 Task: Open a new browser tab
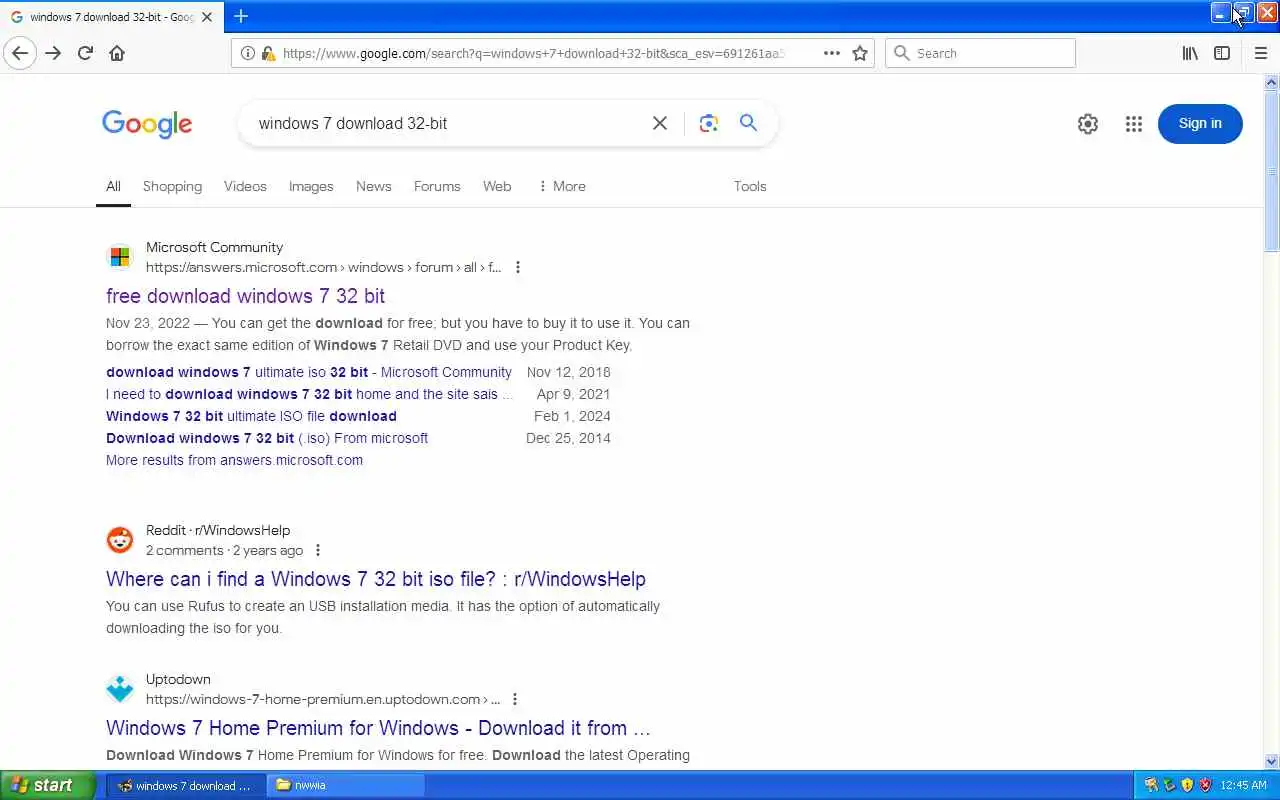pos(241,16)
